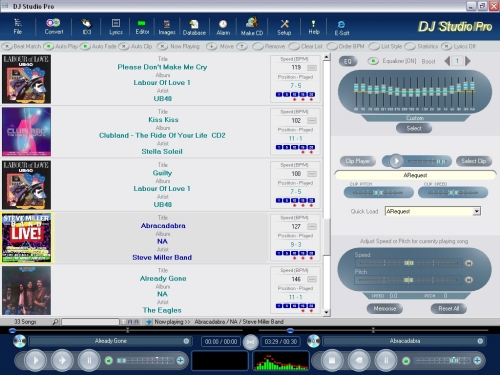Click the Memorise button
This screenshot has height=375, width=500.
click(x=385, y=309)
